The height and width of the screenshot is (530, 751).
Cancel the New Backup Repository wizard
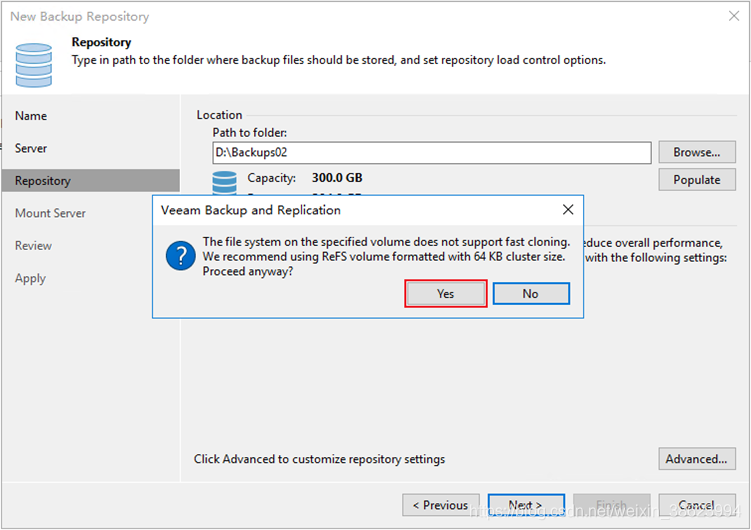(697, 505)
